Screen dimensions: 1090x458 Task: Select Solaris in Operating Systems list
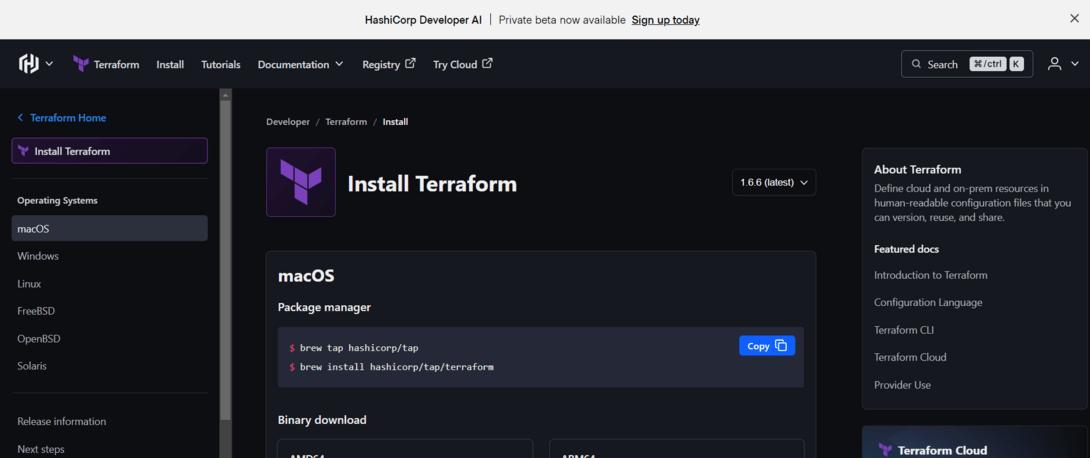[x=110, y=366]
